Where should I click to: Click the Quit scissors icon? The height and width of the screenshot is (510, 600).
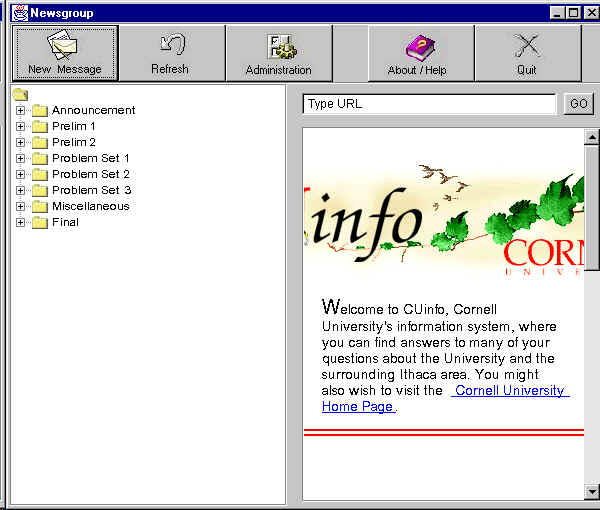(x=526, y=46)
